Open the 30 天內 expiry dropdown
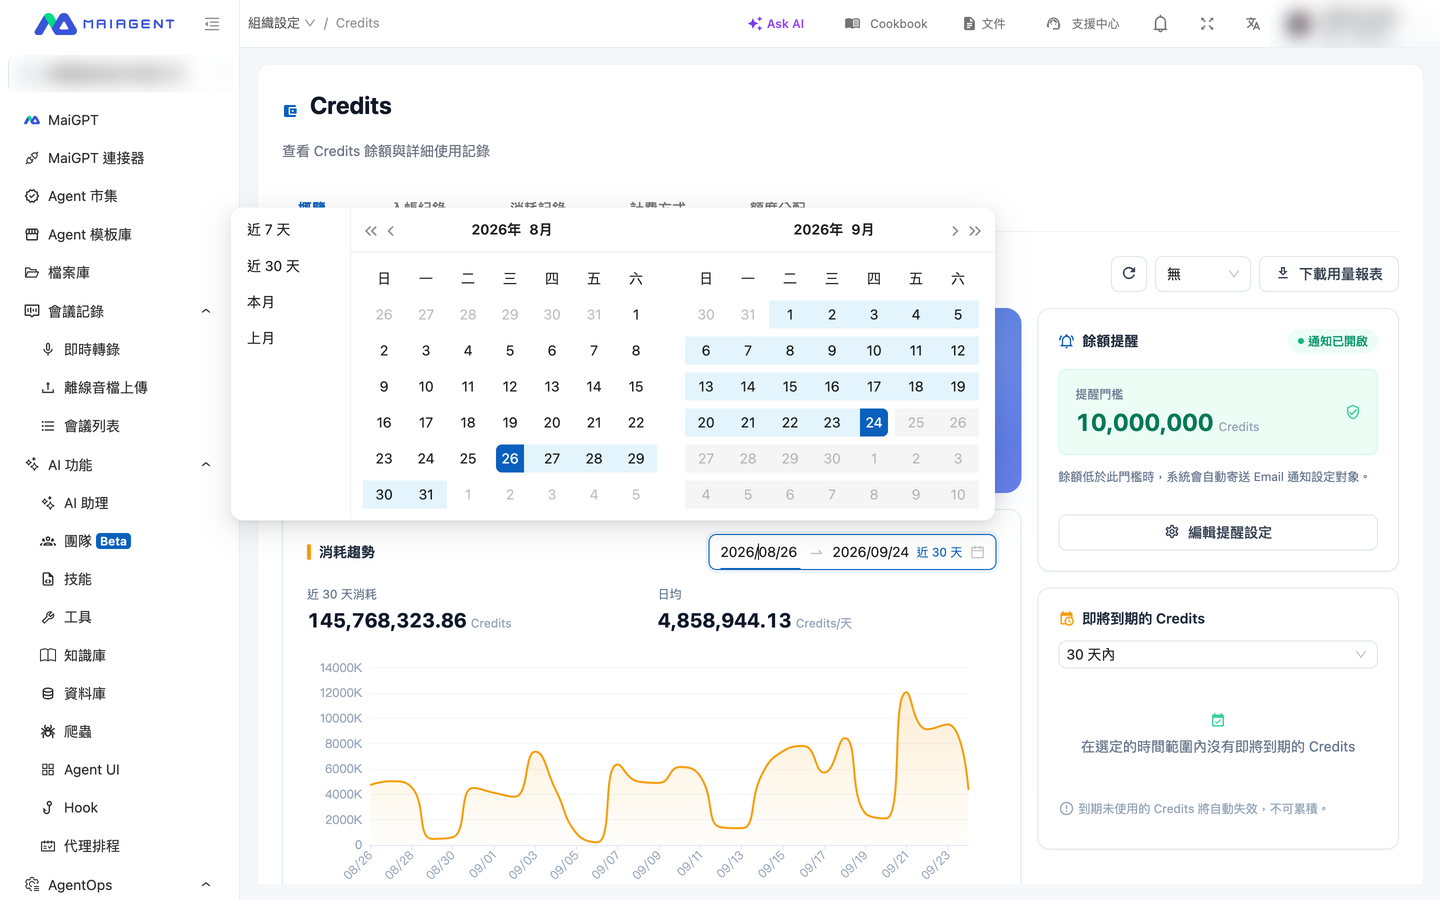Viewport: 1440px width, 900px height. pyautogui.click(x=1218, y=654)
